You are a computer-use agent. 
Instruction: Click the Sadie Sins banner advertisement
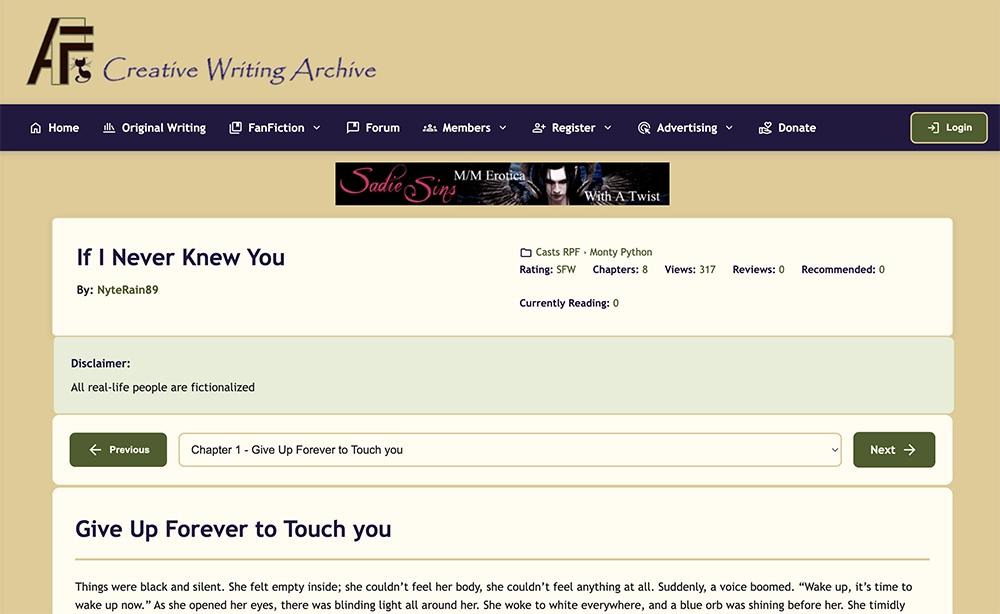tap(502, 184)
